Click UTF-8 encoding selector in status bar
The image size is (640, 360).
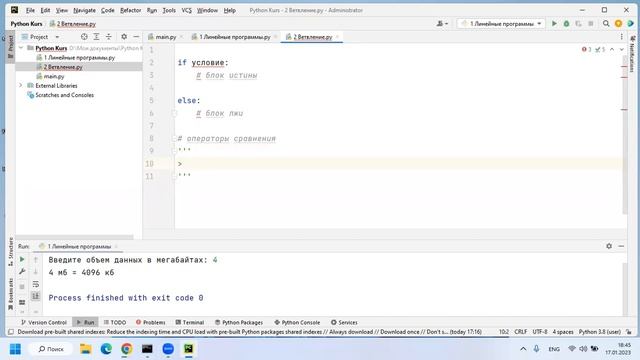coord(540,332)
